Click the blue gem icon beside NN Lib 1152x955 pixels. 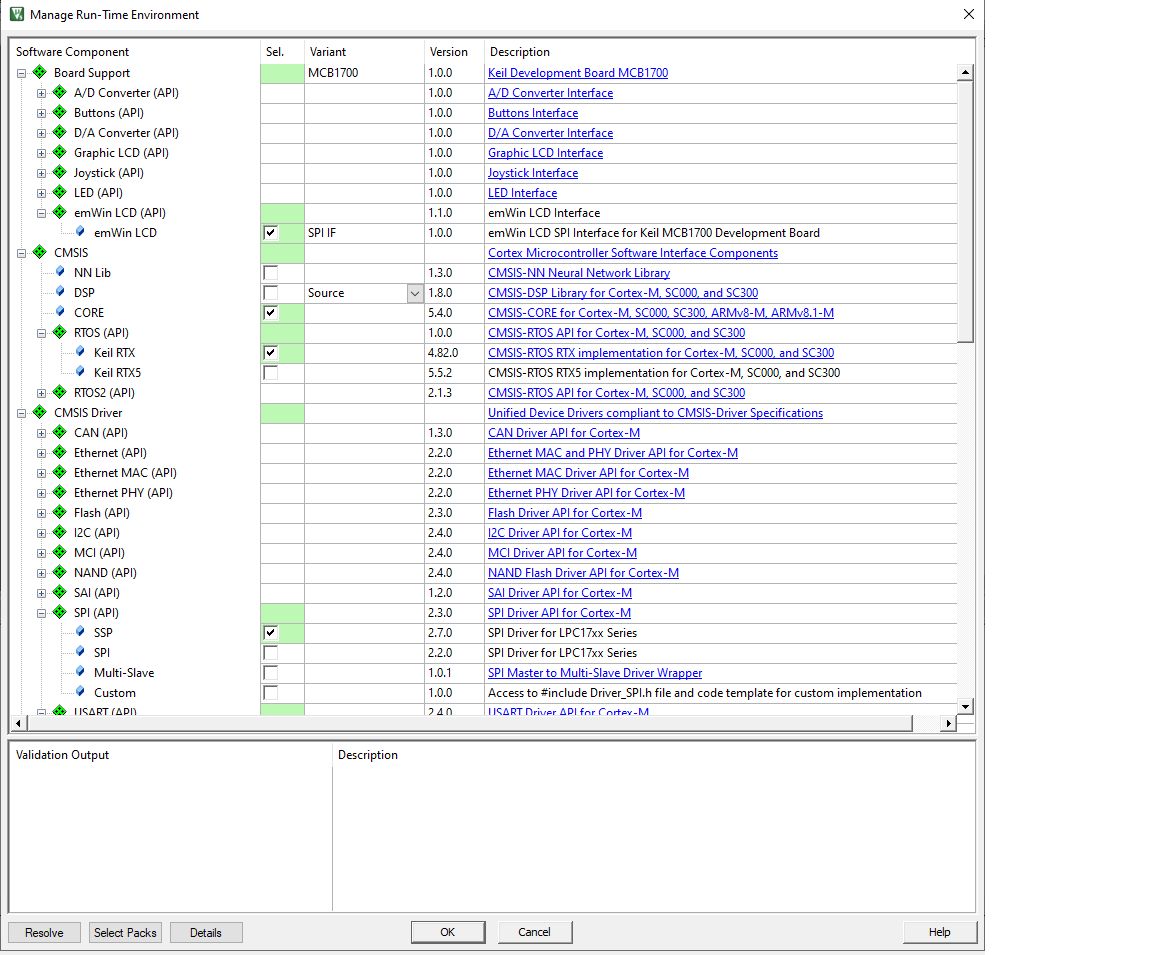point(60,272)
